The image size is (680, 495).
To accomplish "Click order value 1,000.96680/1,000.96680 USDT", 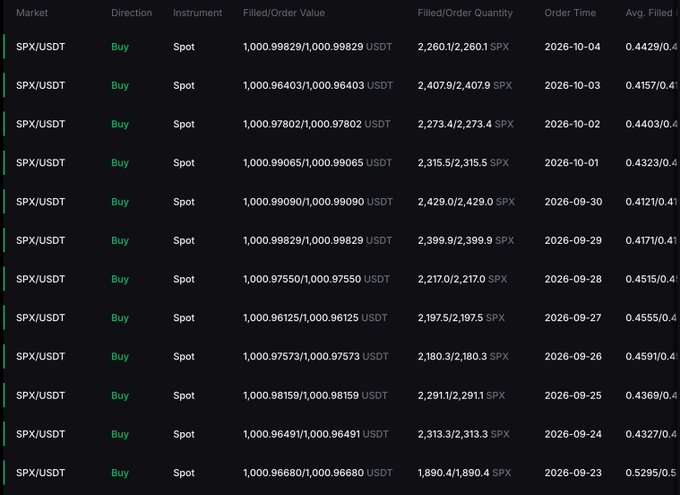I will click(317, 472).
